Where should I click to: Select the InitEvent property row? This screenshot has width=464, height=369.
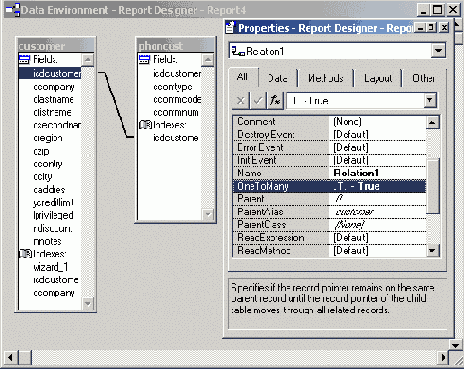[x=329, y=160]
